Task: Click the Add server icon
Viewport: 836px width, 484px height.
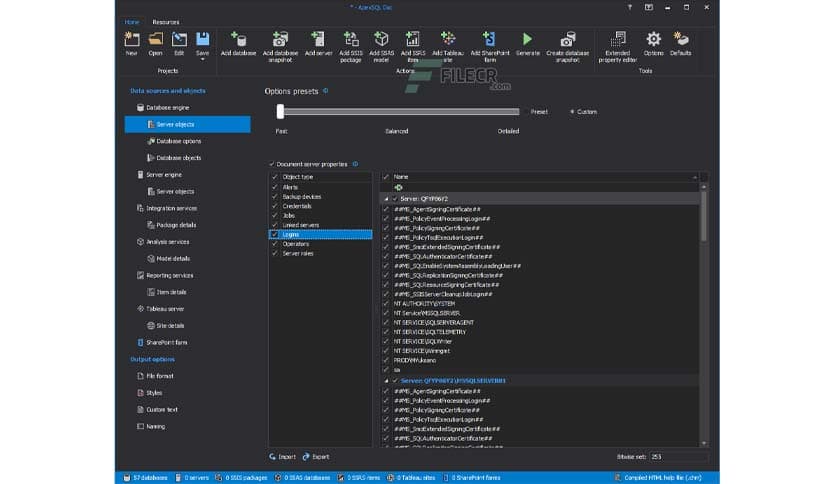Action: [x=318, y=39]
